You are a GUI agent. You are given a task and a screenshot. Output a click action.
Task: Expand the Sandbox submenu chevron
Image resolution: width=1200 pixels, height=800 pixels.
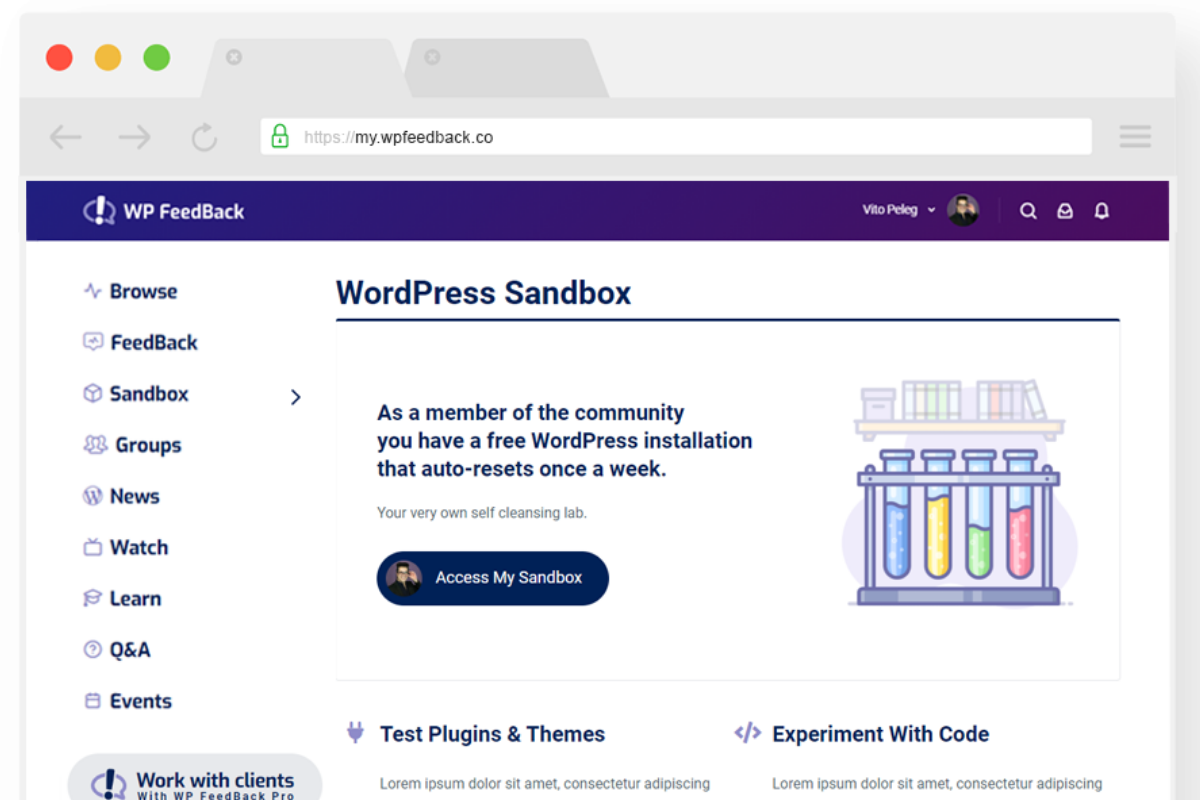[x=295, y=397]
